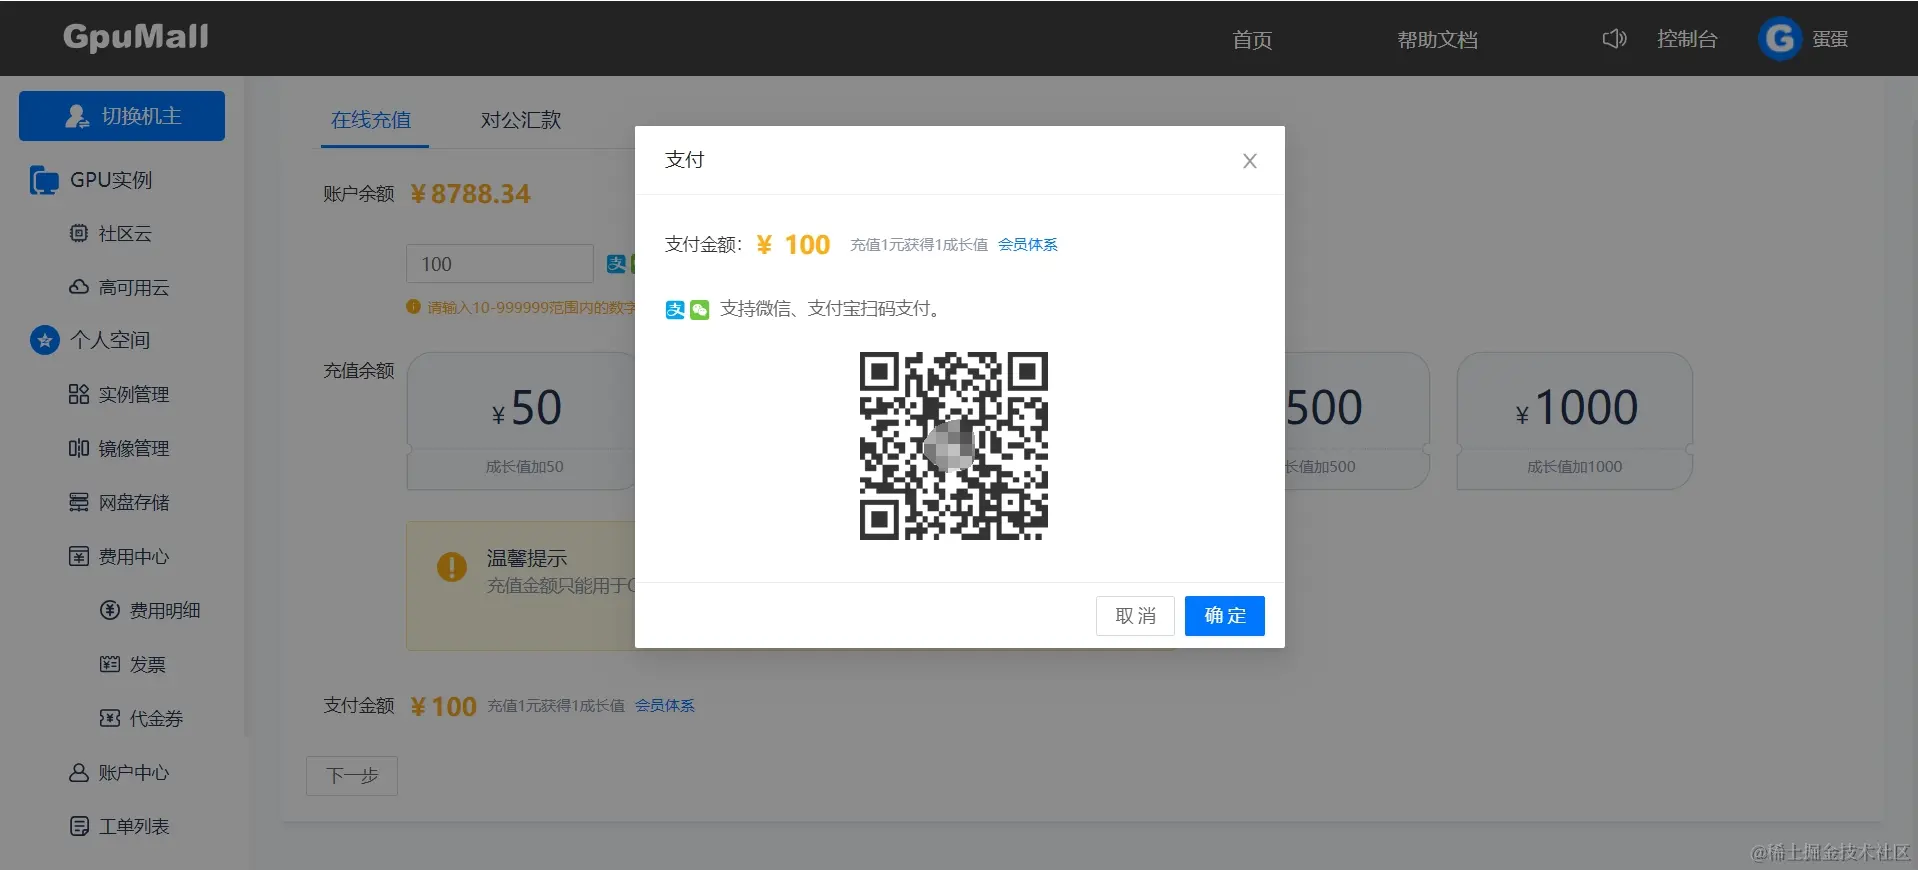The width and height of the screenshot is (1918, 870).
Task: Click the 镜像管理 icon
Action: click(x=79, y=448)
